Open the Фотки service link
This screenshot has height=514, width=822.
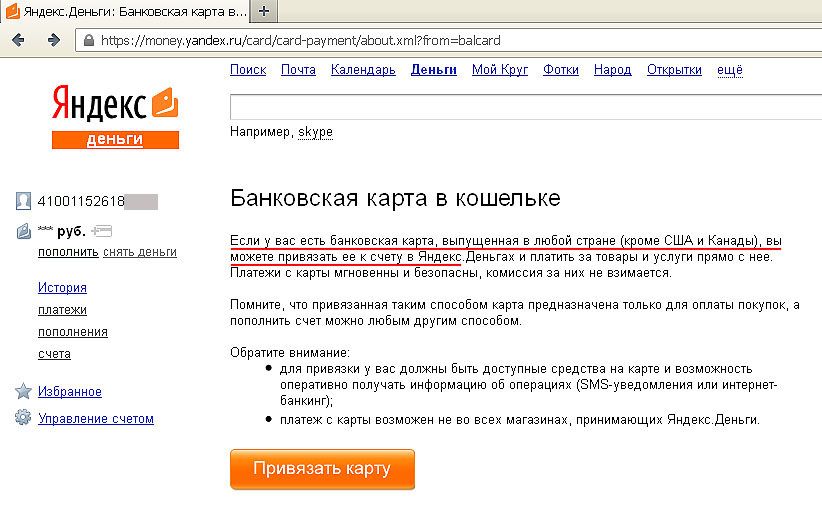point(560,70)
